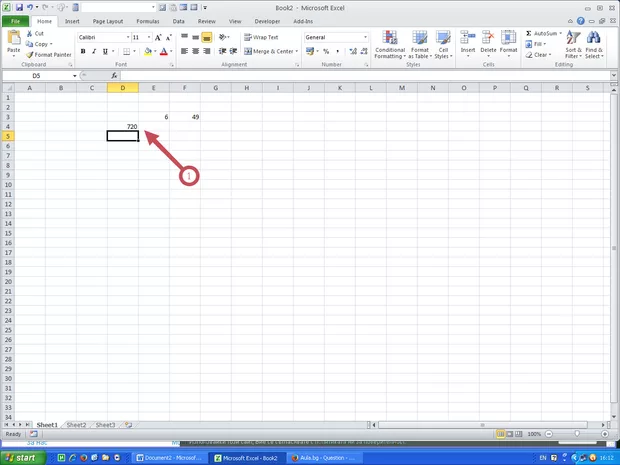620x465 pixels.
Task: Click the Save icon in Quick Access
Action: (19, 8)
